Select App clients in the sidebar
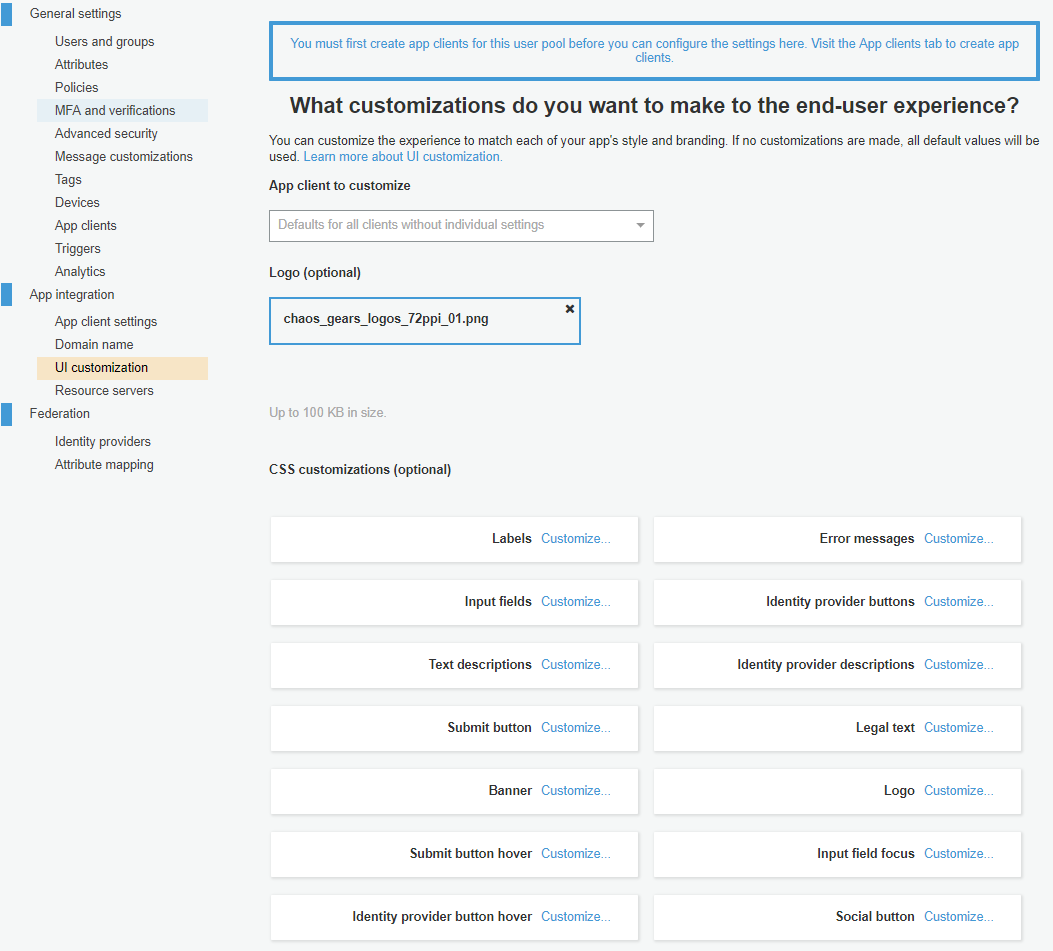 tap(86, 226)
